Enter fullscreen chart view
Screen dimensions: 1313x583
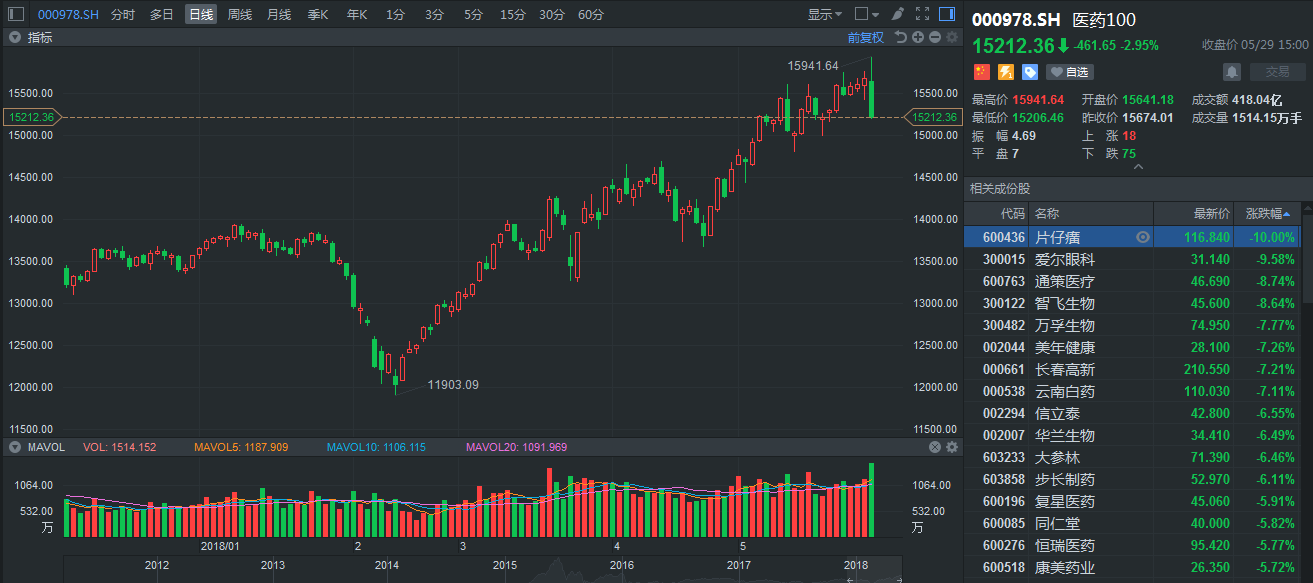pos(922,14)
